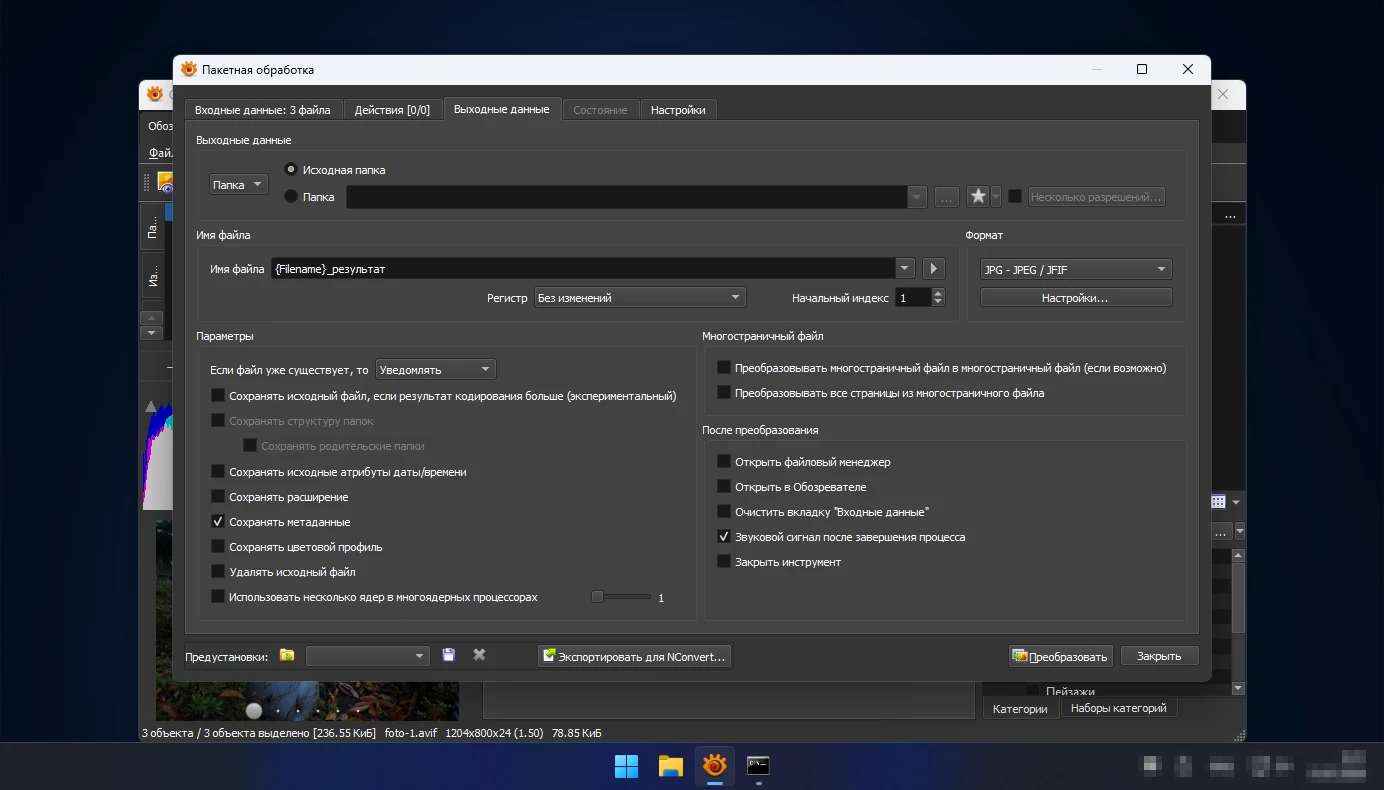Expand the arrow next to favorites star
1384x790 pixels.
995,197
